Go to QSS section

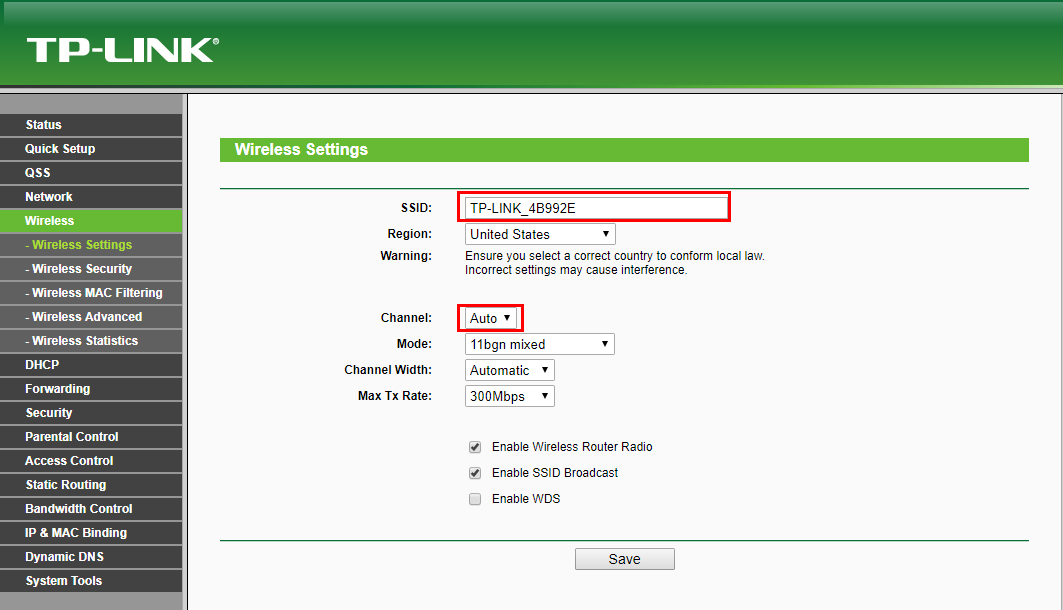click(x=91, y=173)
